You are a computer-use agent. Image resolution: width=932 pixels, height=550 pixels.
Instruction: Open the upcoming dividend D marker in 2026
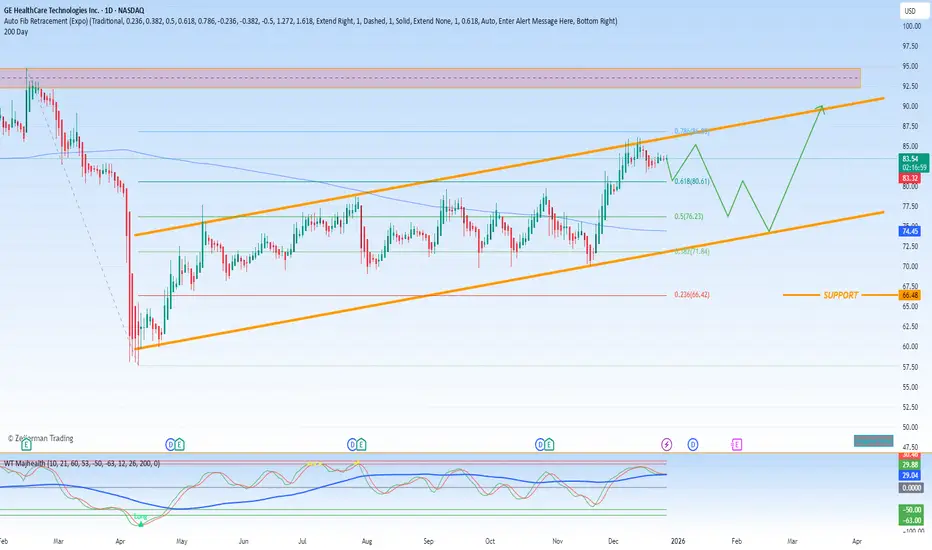[693, 444]
